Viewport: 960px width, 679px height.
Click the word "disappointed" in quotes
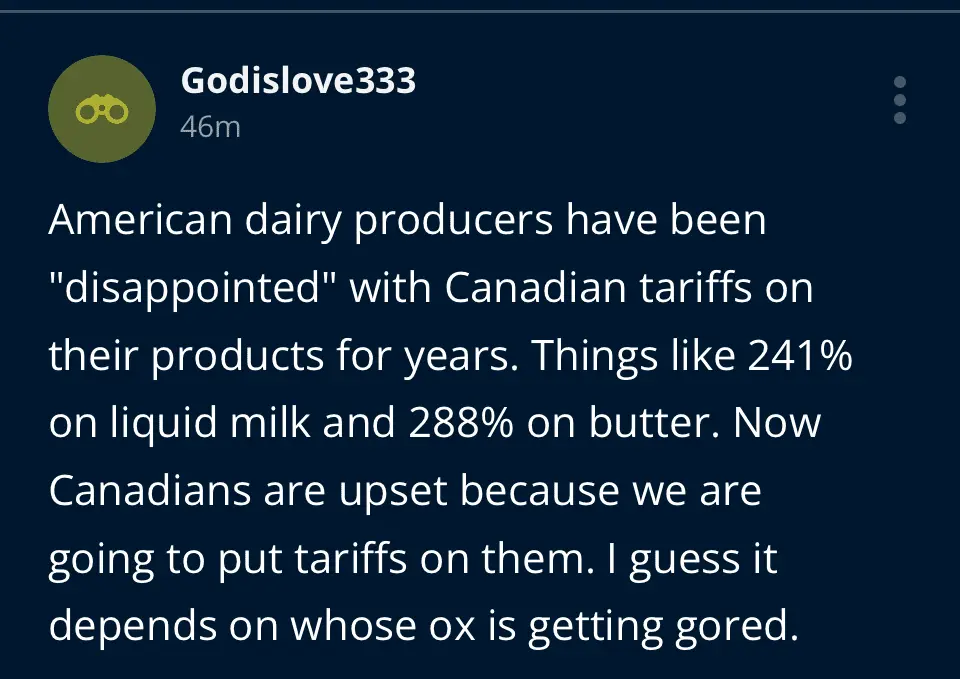point(198,290)
